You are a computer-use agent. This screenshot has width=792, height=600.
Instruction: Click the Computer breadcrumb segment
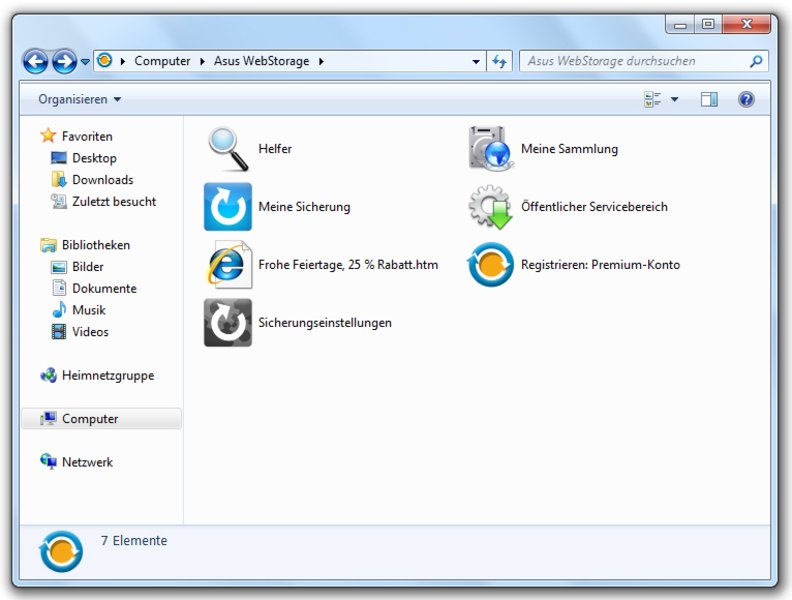click(162, 61)
